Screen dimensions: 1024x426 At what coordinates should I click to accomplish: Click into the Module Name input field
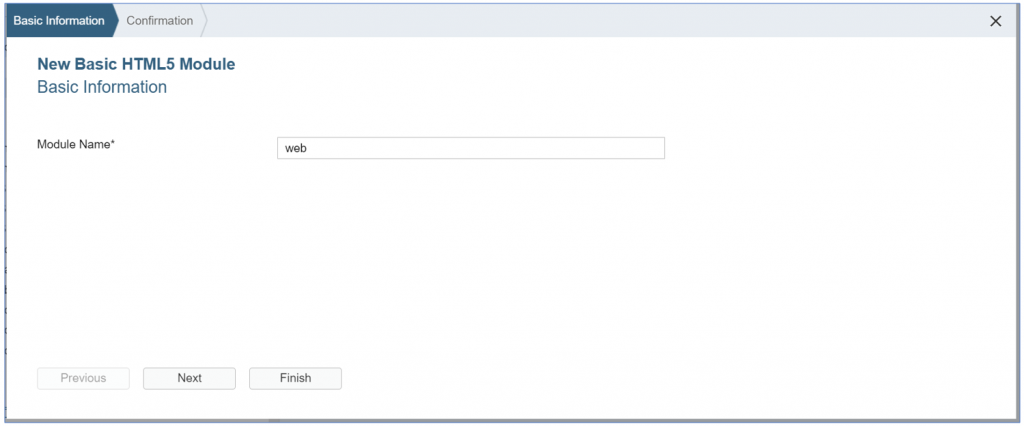470,148
